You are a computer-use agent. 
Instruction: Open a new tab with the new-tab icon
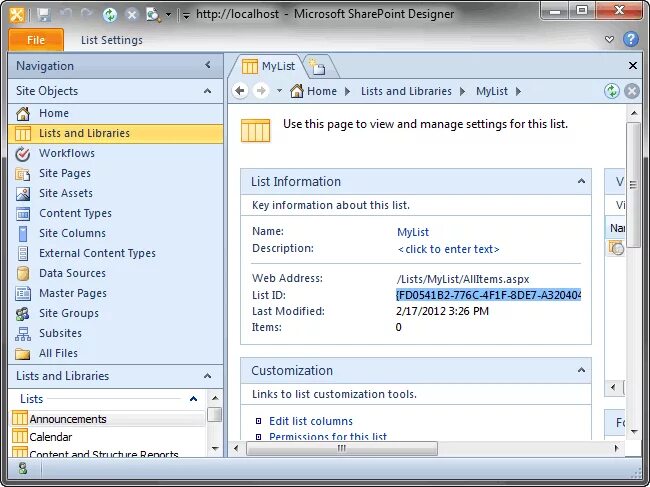point(318,67)
